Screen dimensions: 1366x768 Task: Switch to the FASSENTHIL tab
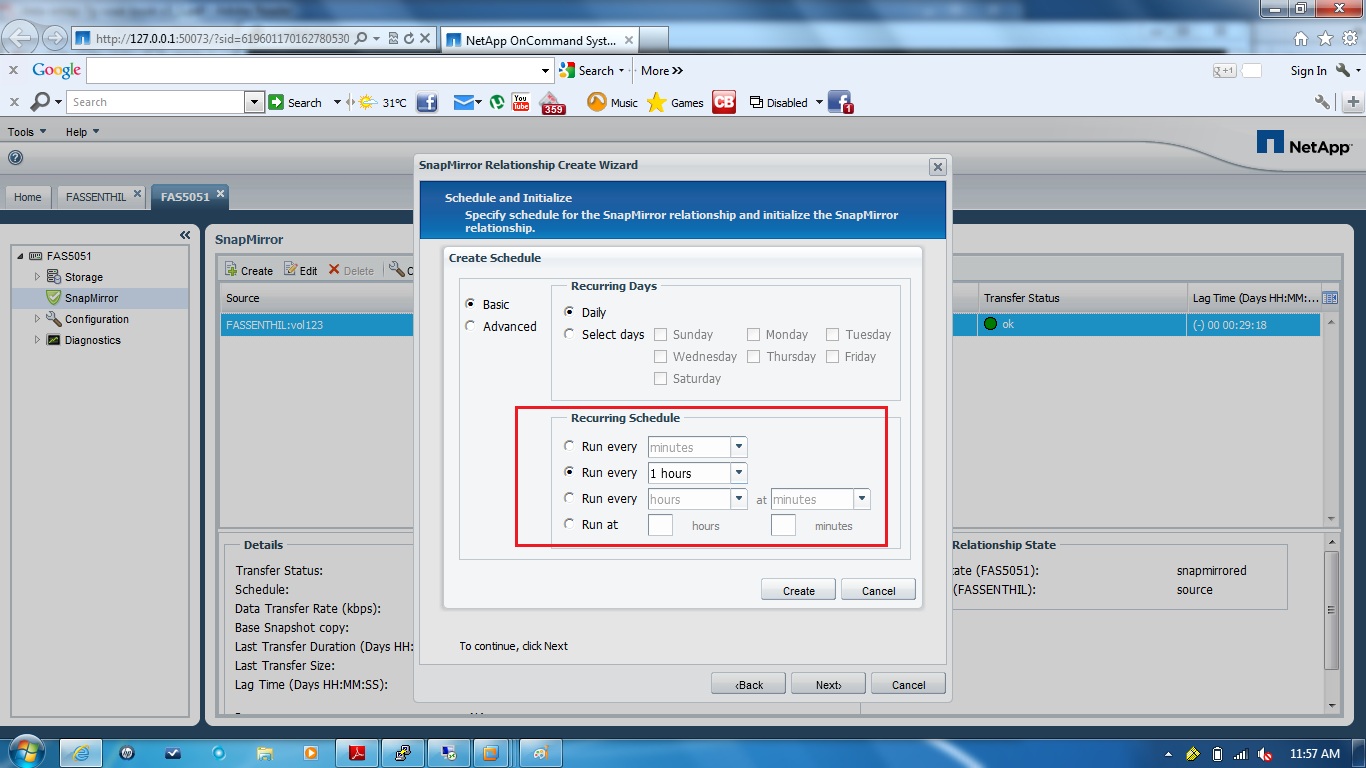(95, 197)
